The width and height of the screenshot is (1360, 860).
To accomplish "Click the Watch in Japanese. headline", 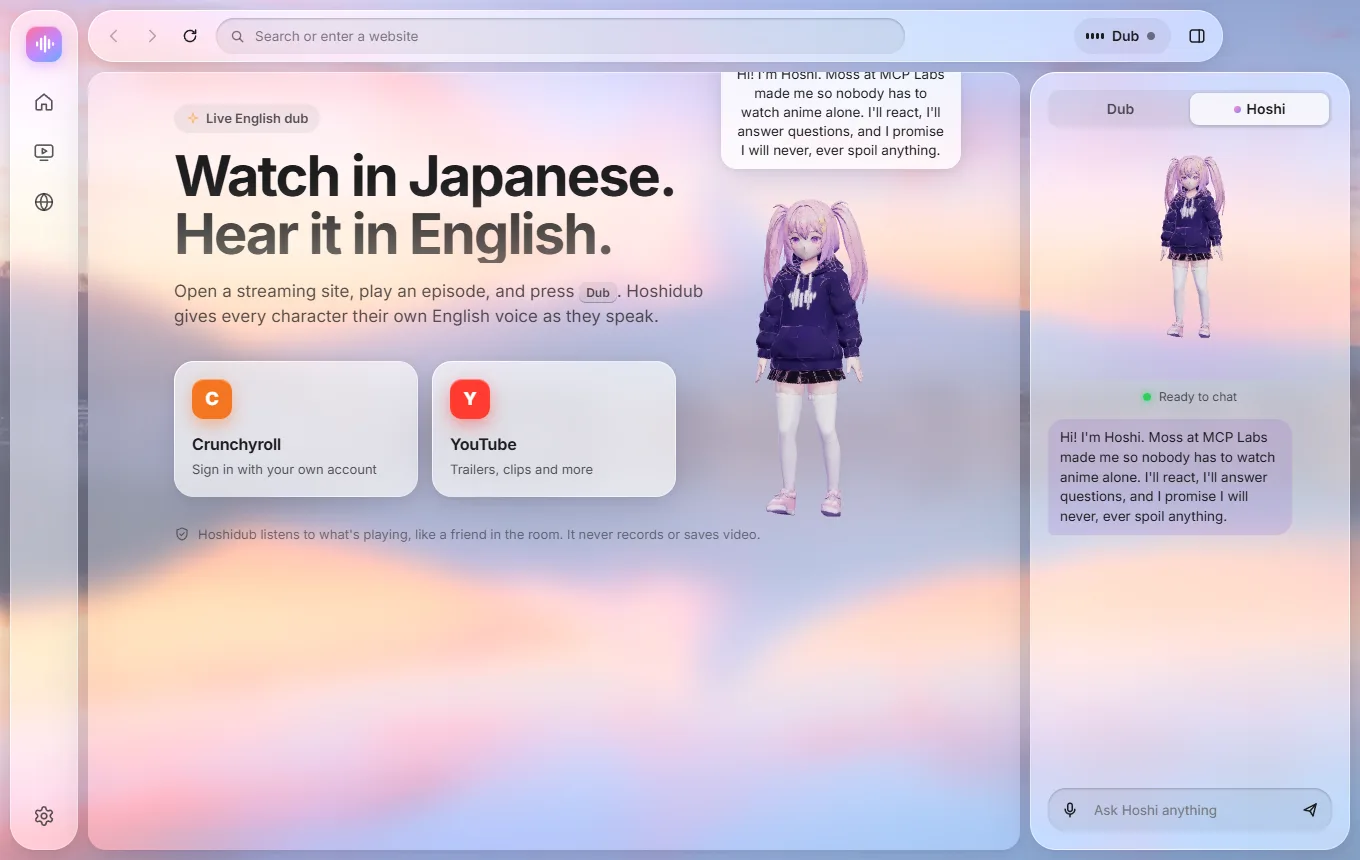I will (x=425, y=176).
